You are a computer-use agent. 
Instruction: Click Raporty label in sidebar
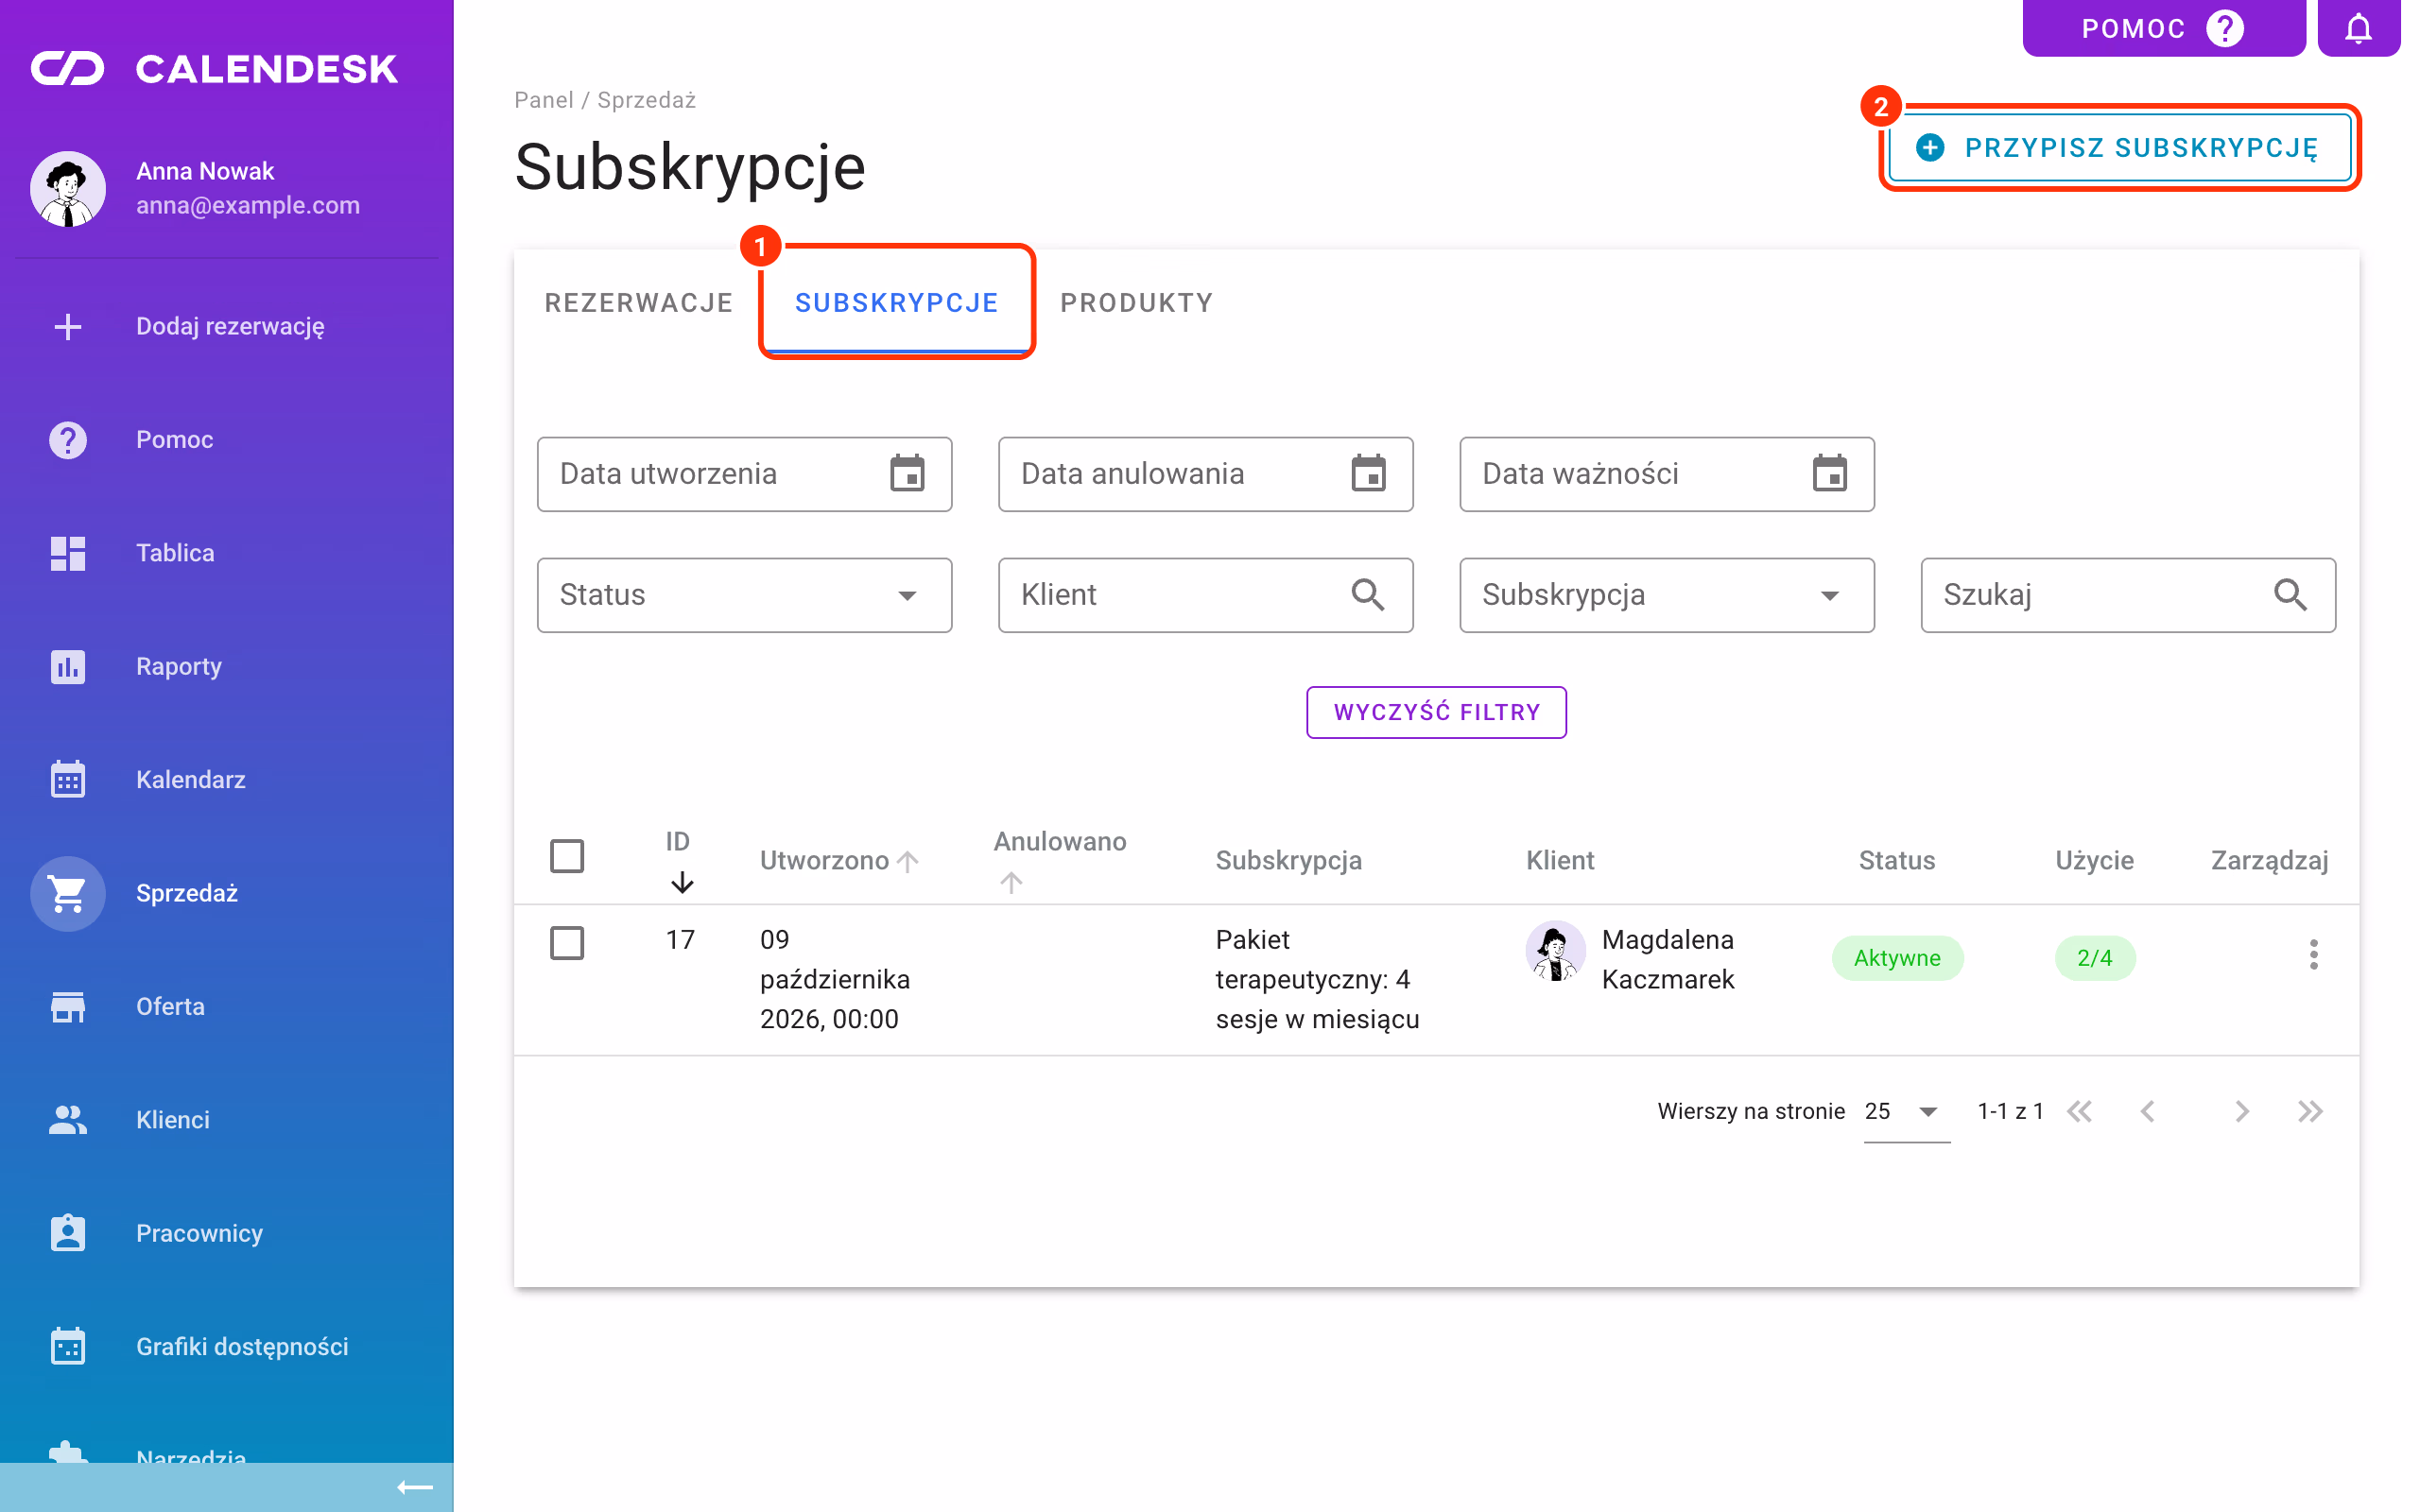pyautogui.click(x=179, y=666)
